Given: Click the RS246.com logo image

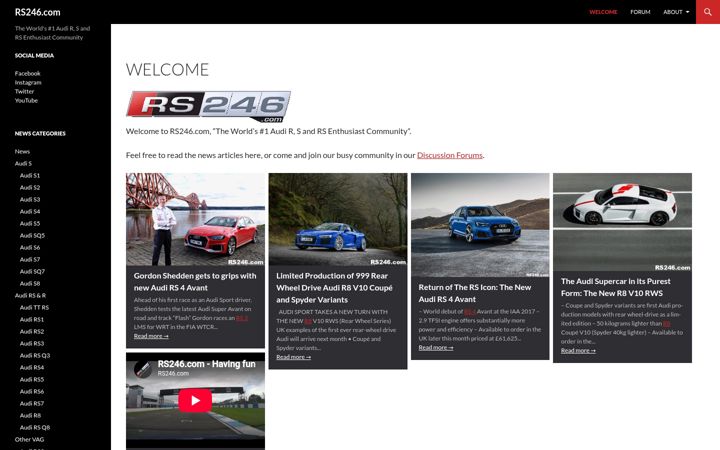Looking at the screenshot, I should tap(208, 107).
